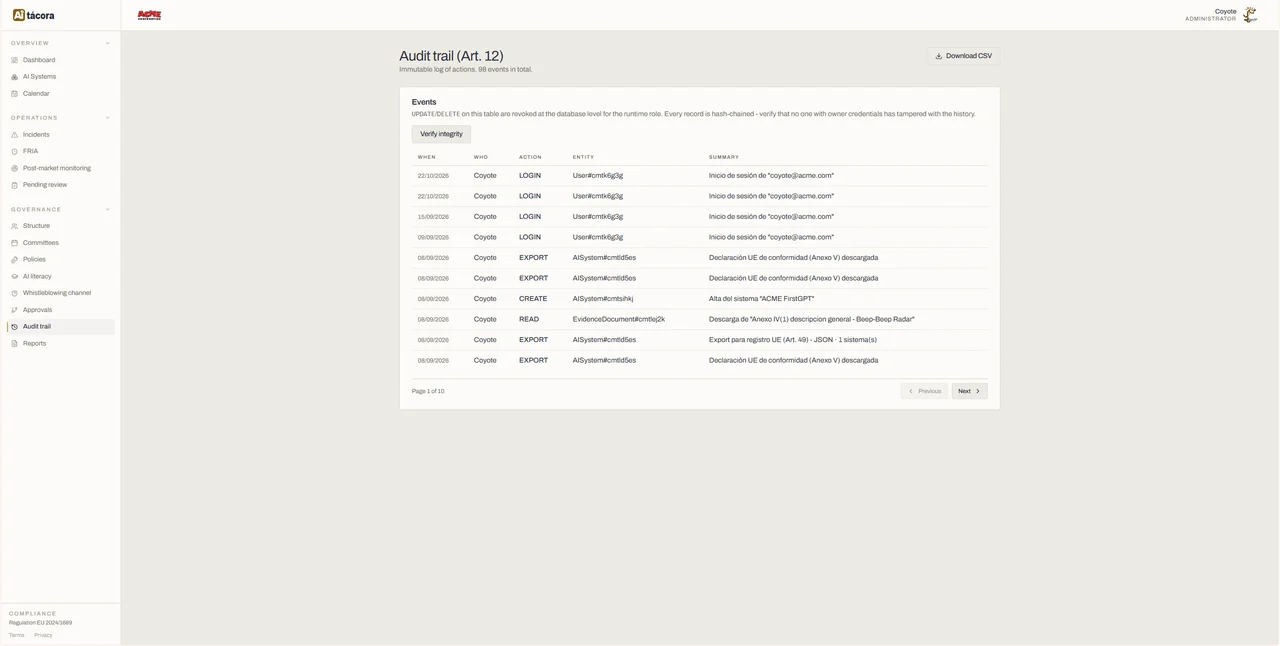
Task: Download the audit trail as CSV
Action: [963, 56]
